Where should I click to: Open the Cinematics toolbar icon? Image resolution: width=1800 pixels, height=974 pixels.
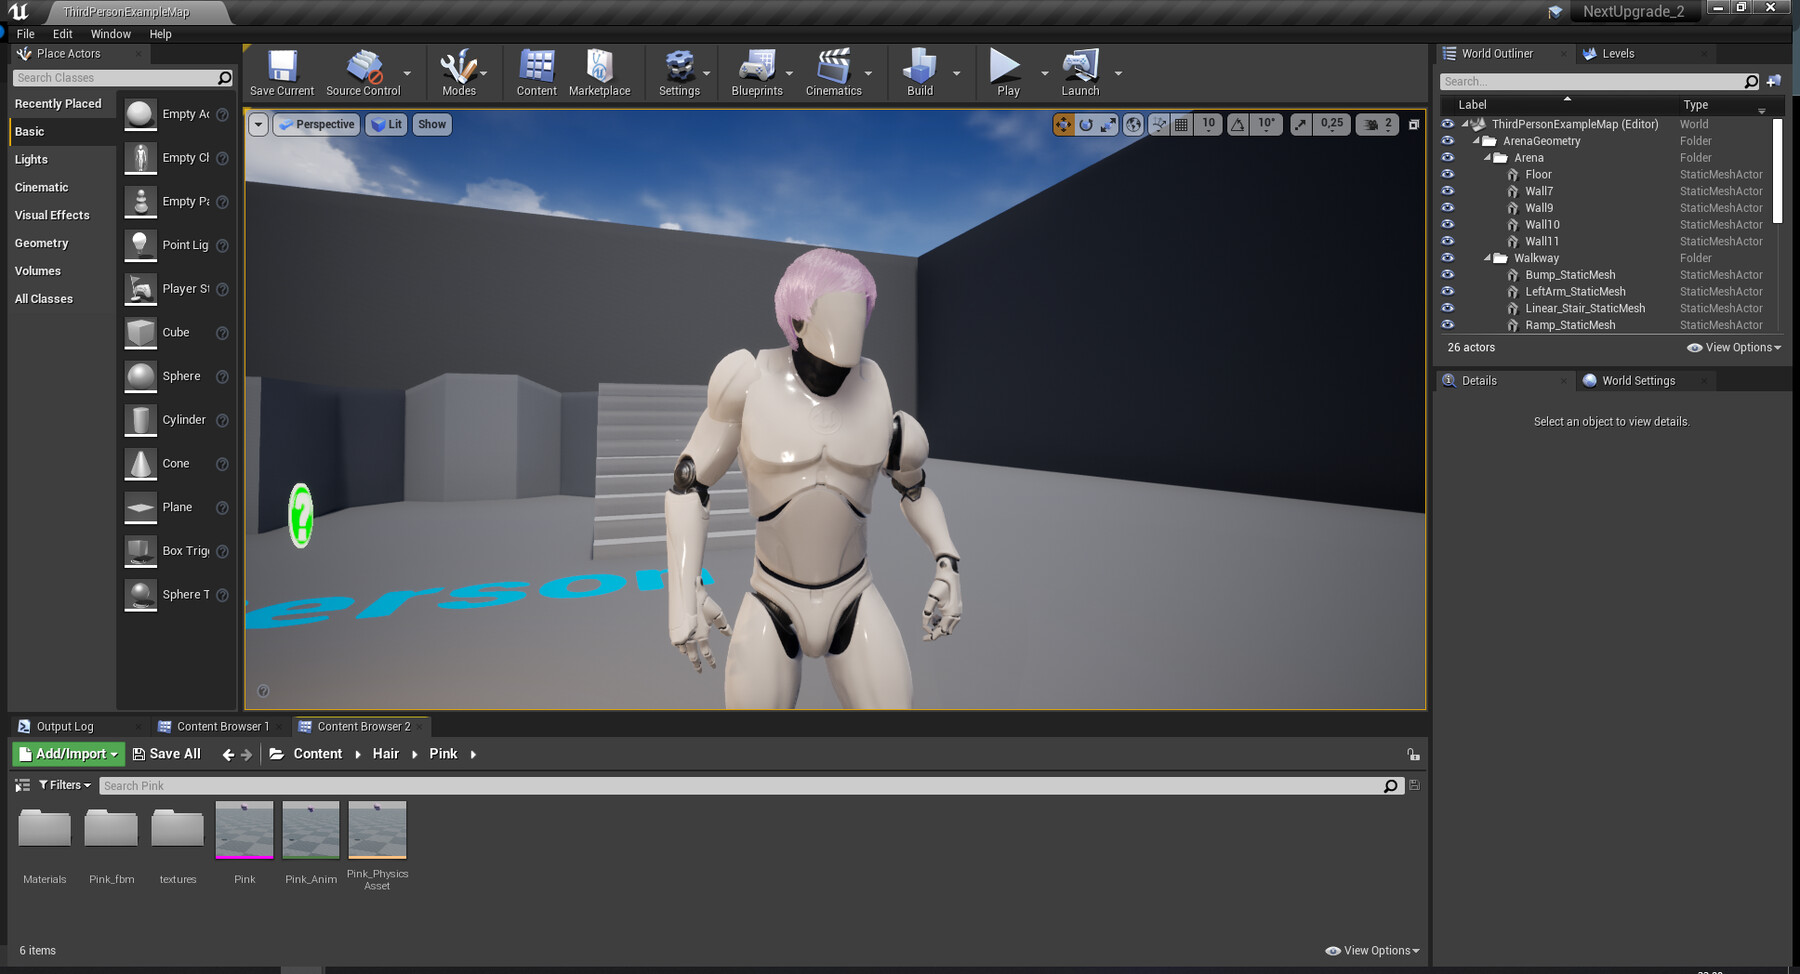pos(834,72)
